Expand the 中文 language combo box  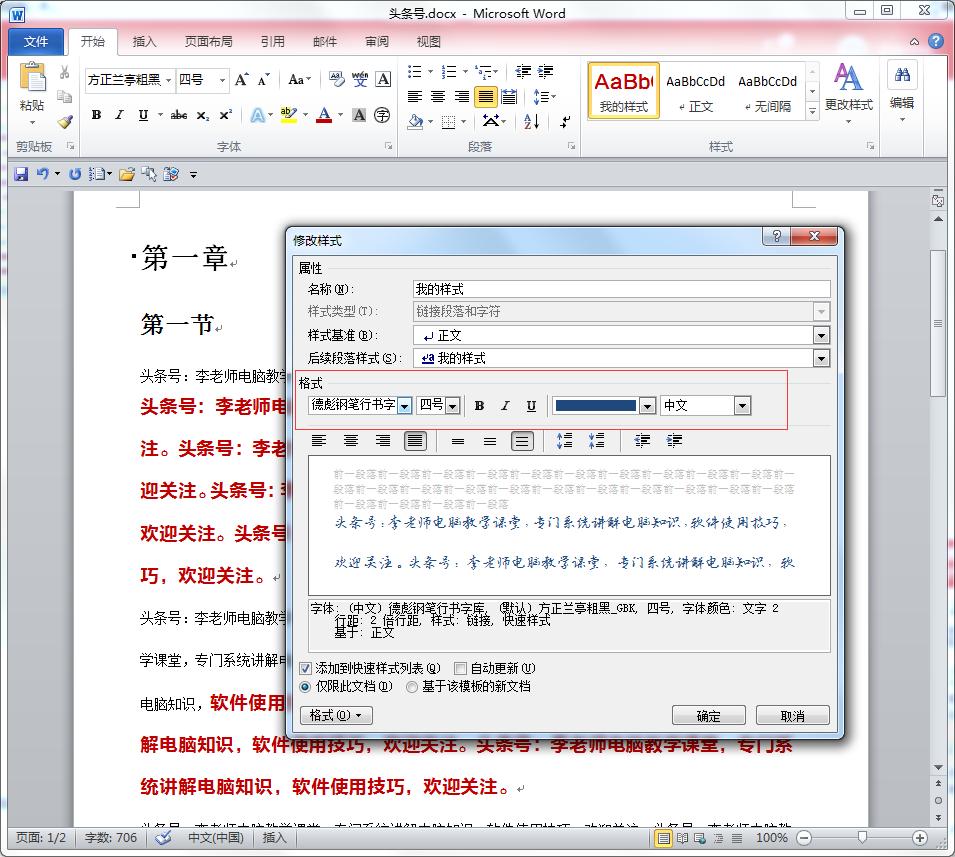click(x=741, y=405)
